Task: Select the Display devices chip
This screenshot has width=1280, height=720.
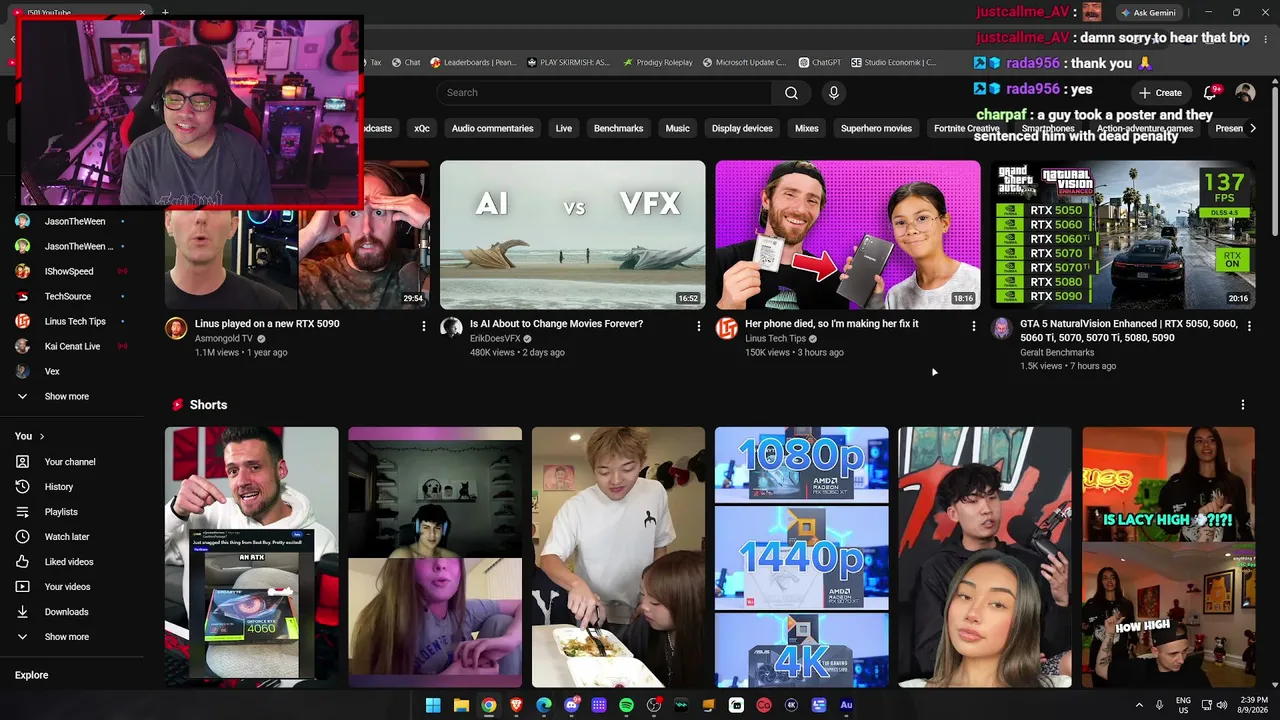Action: pos(742,128)
